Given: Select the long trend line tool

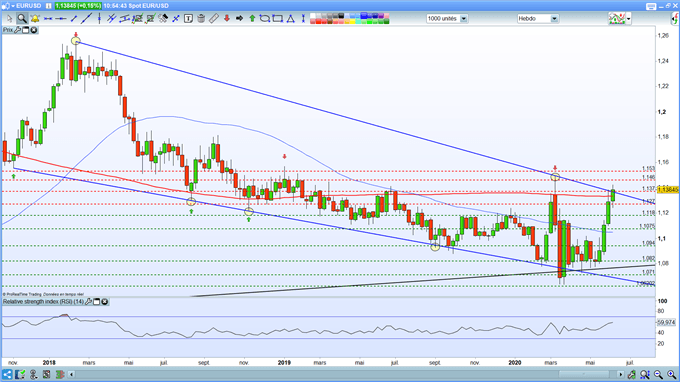Looking at the screenshot, I should (86, 19).
